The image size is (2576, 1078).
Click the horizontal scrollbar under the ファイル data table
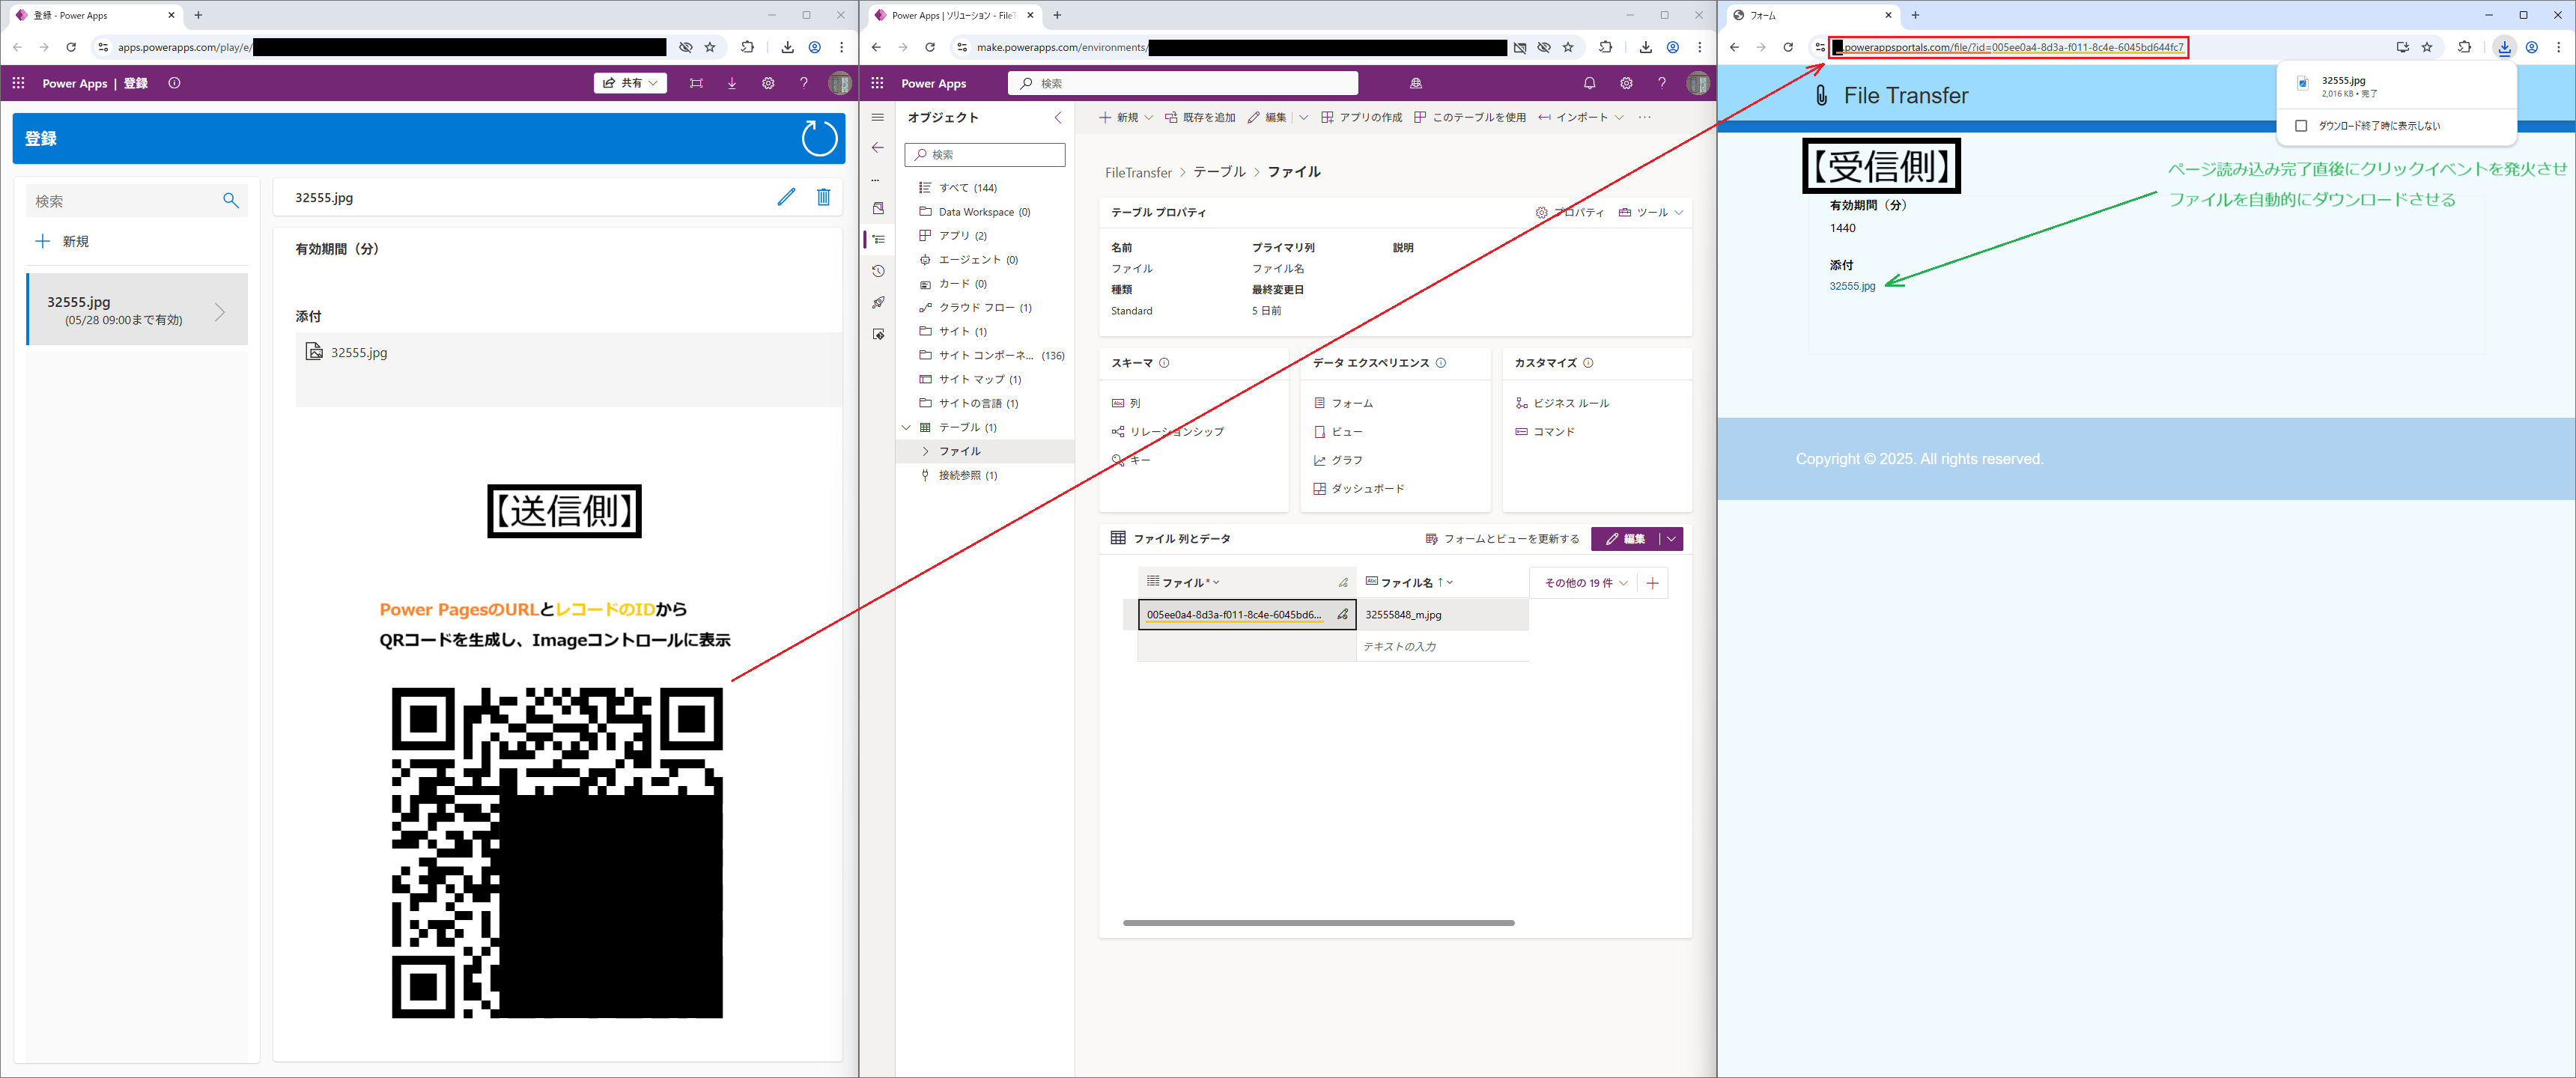[x=1318, y=922]
